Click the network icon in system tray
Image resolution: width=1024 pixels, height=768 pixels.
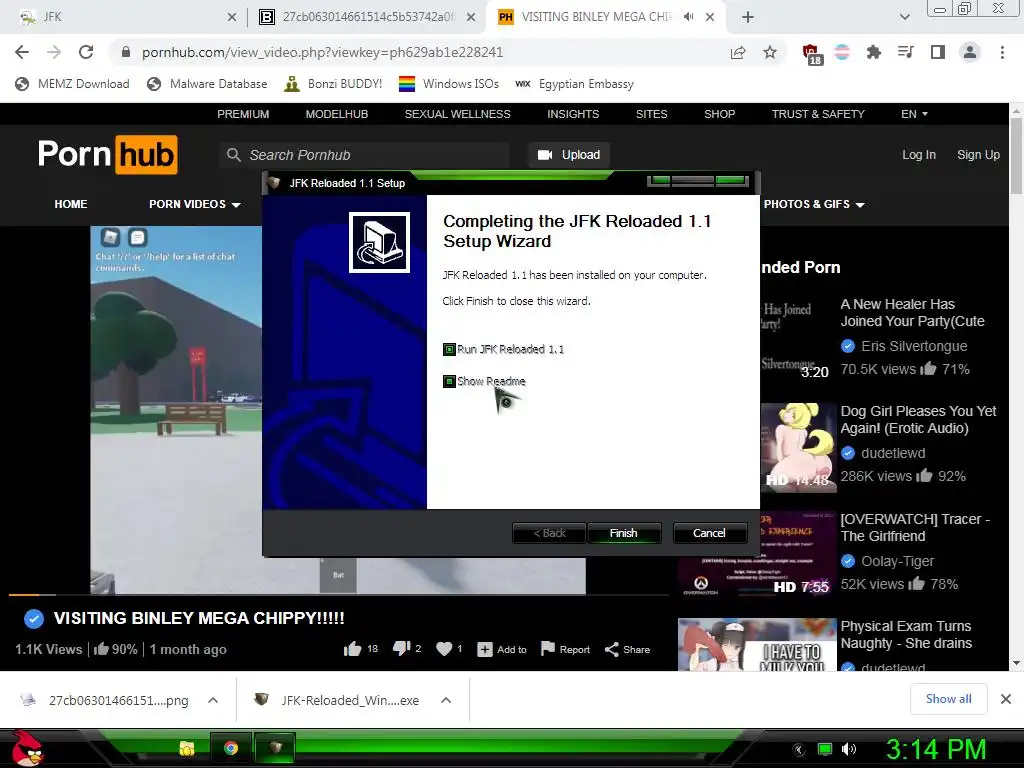[825, 749]
